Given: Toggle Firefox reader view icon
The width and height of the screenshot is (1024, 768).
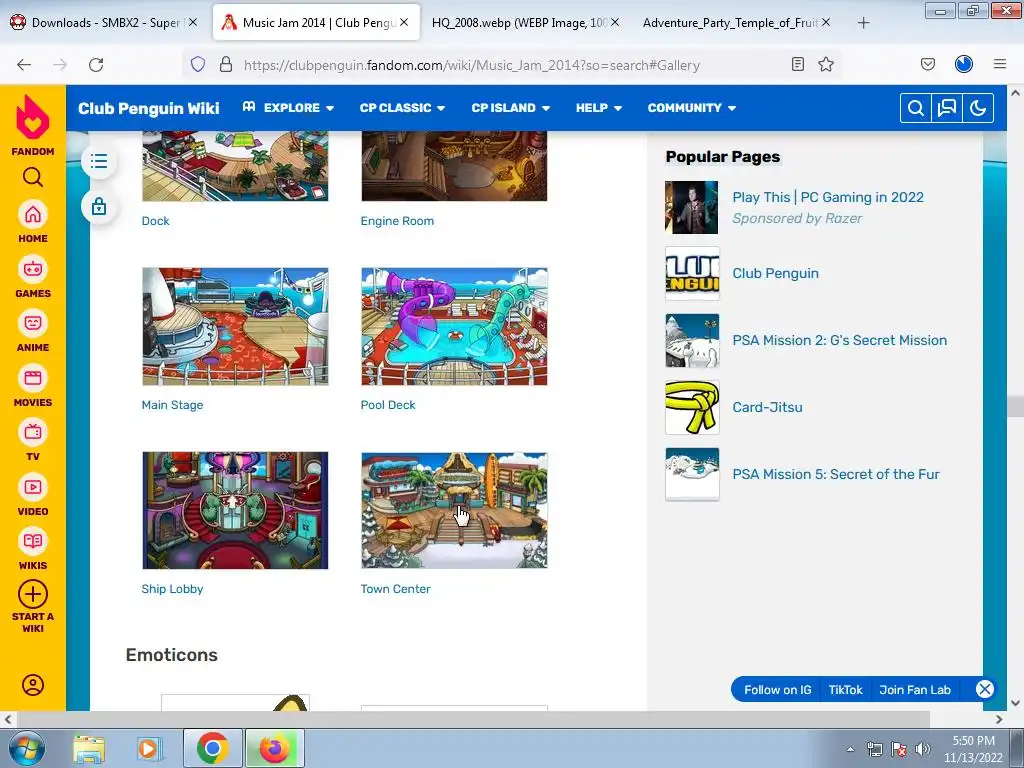Looking at the screenshot, I should (x=797, y=64).
